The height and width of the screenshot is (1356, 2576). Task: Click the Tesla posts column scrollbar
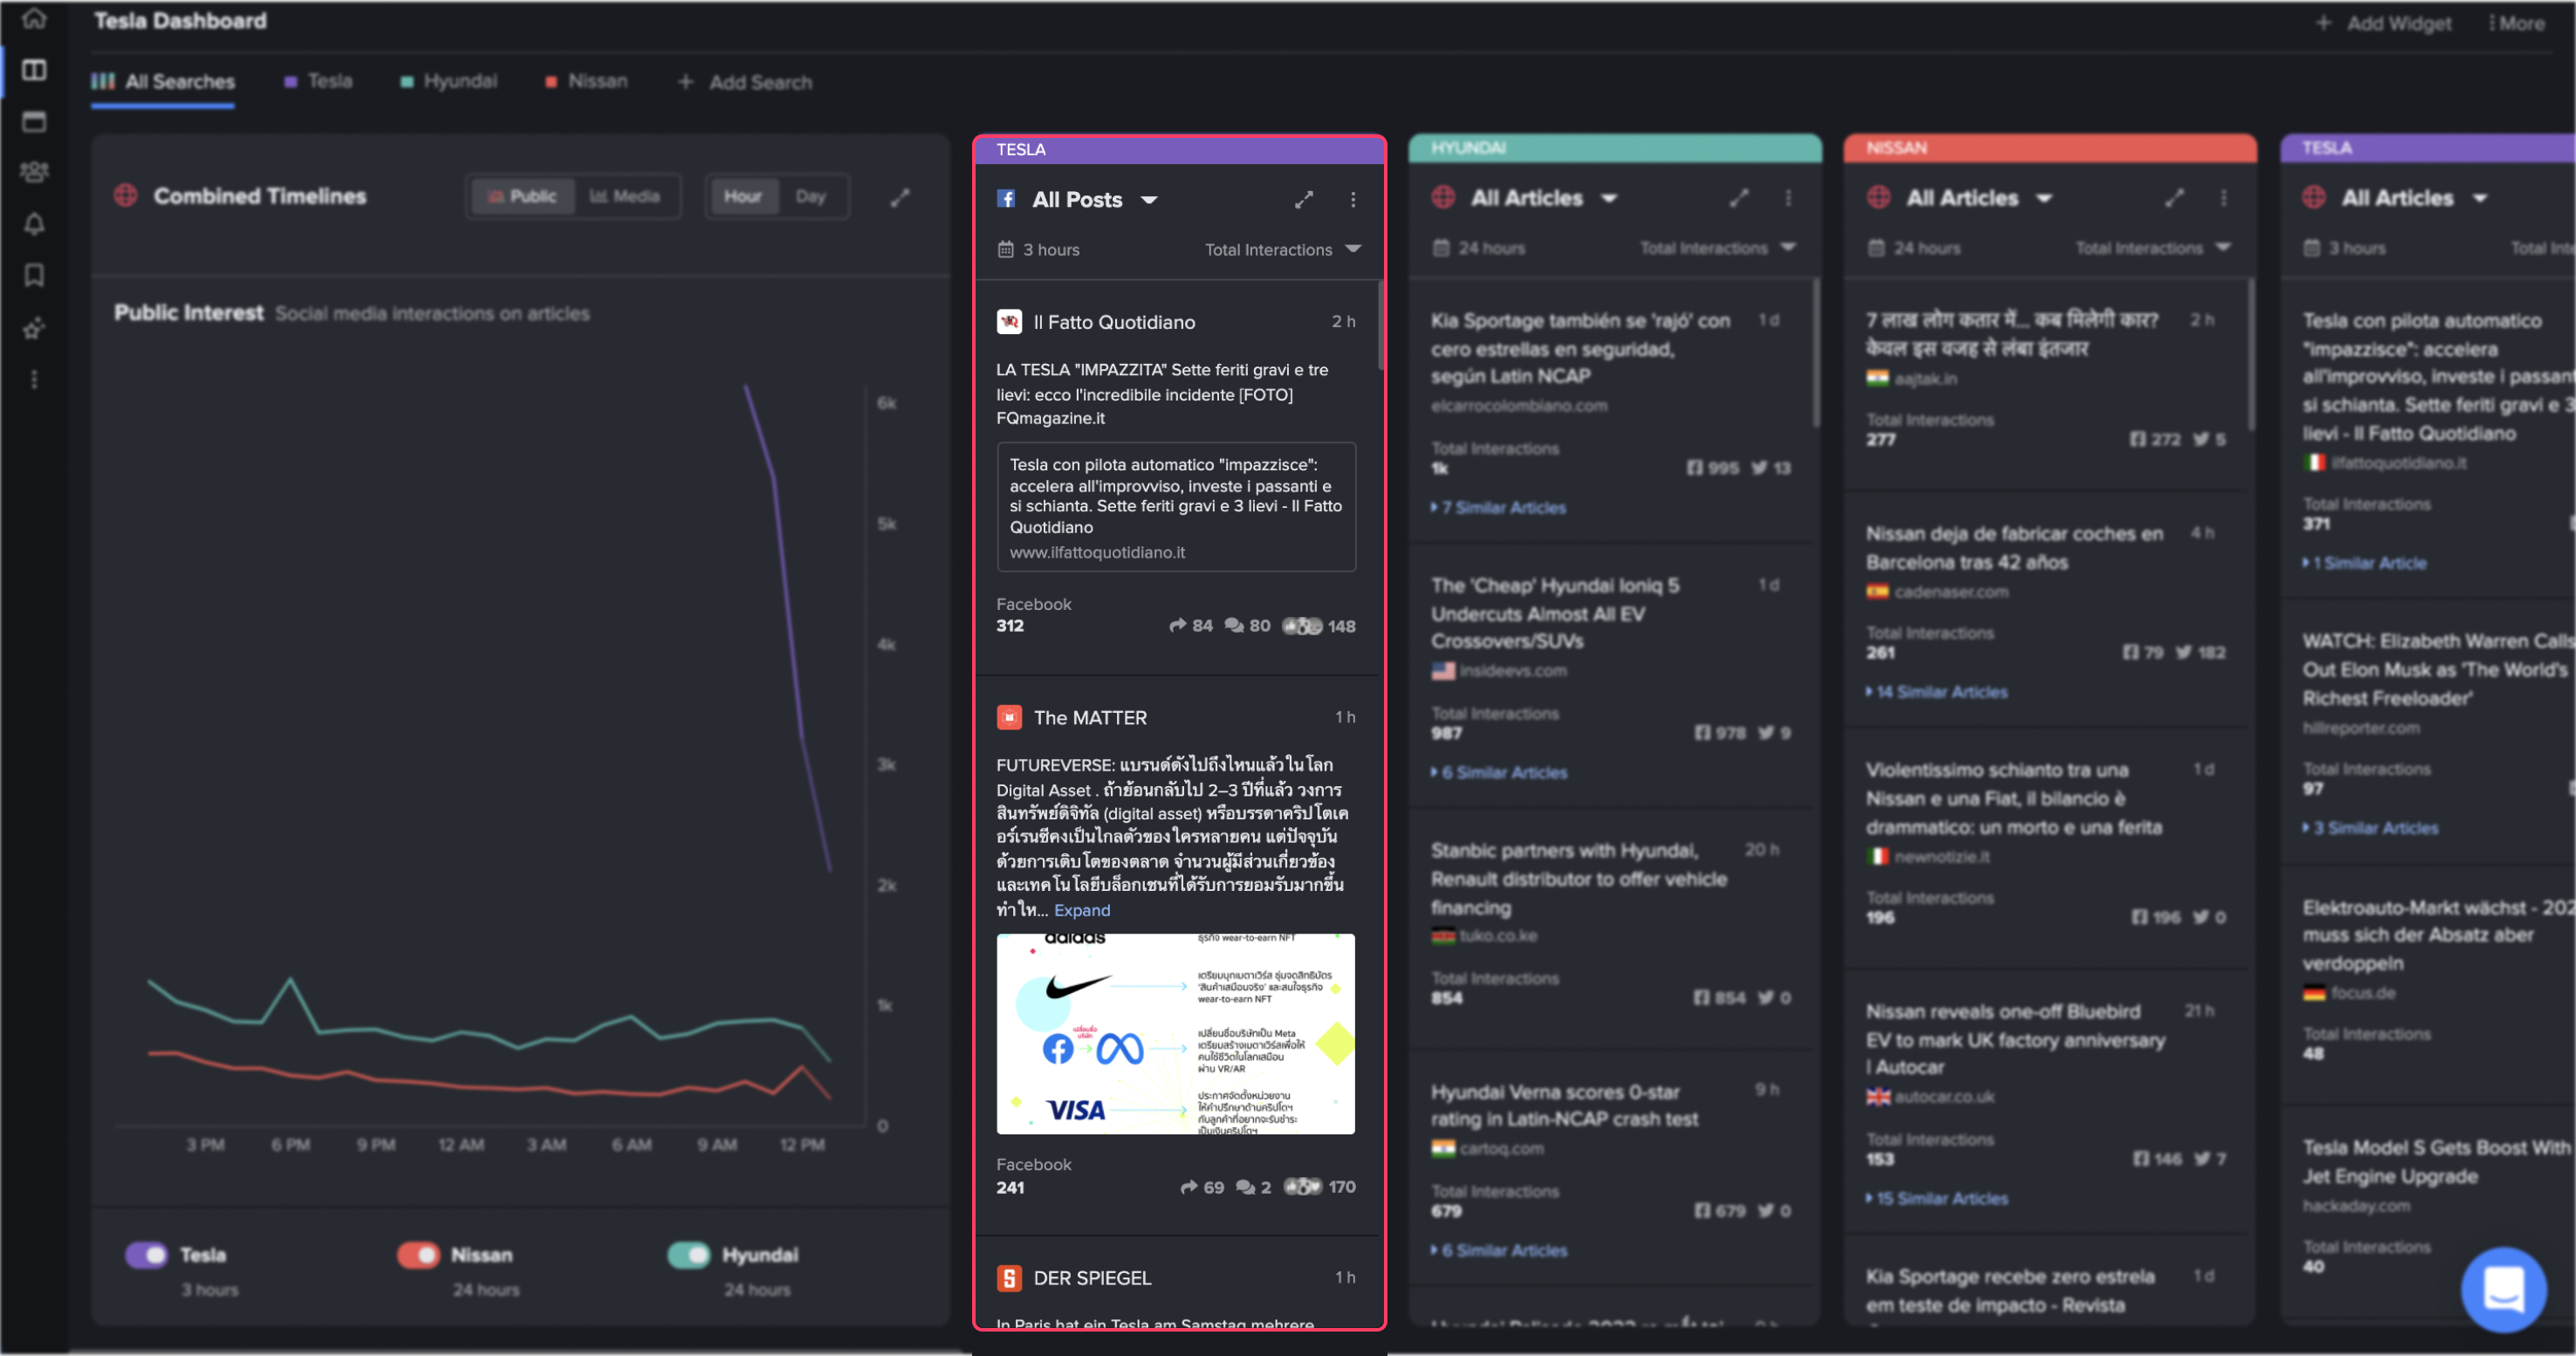[1380, 325]
